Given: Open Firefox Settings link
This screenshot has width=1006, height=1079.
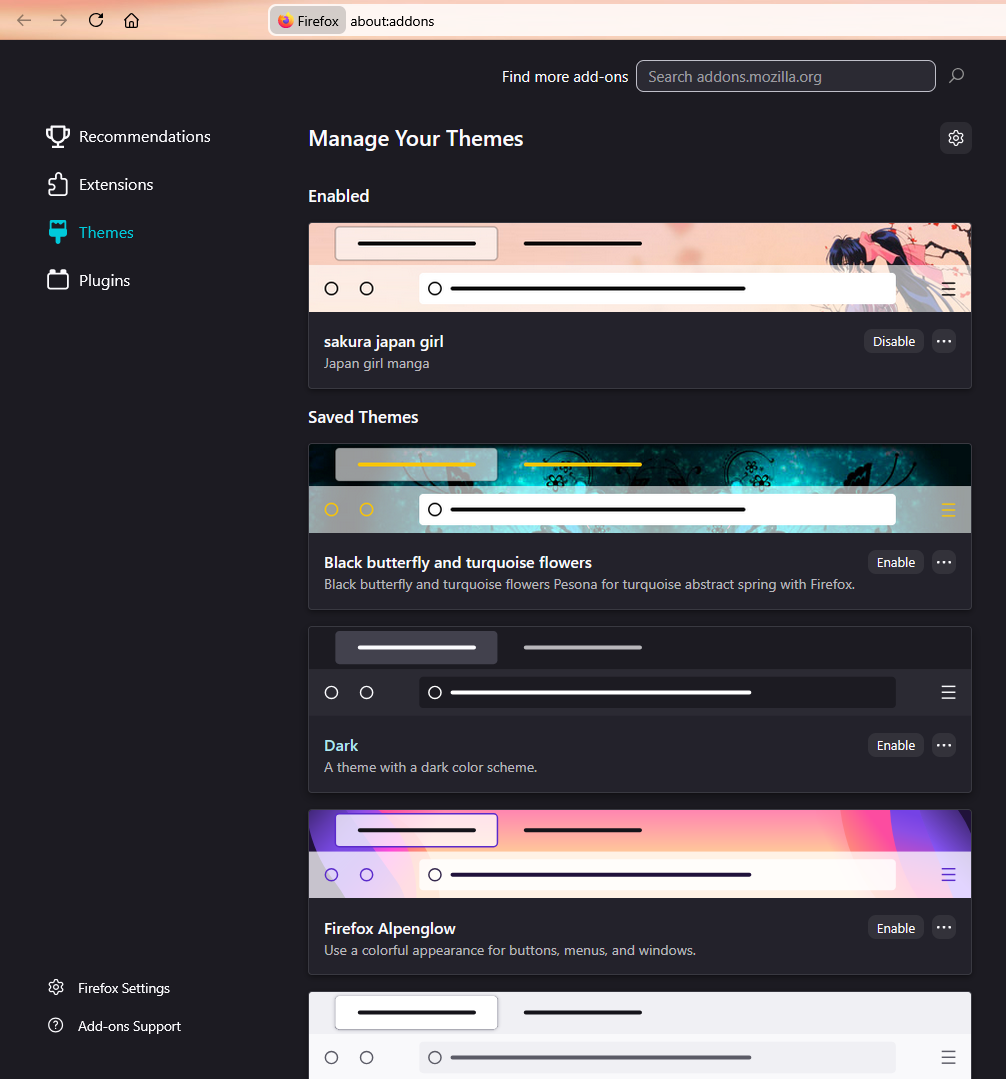Looking at the screenshot, I should [124, 988].
